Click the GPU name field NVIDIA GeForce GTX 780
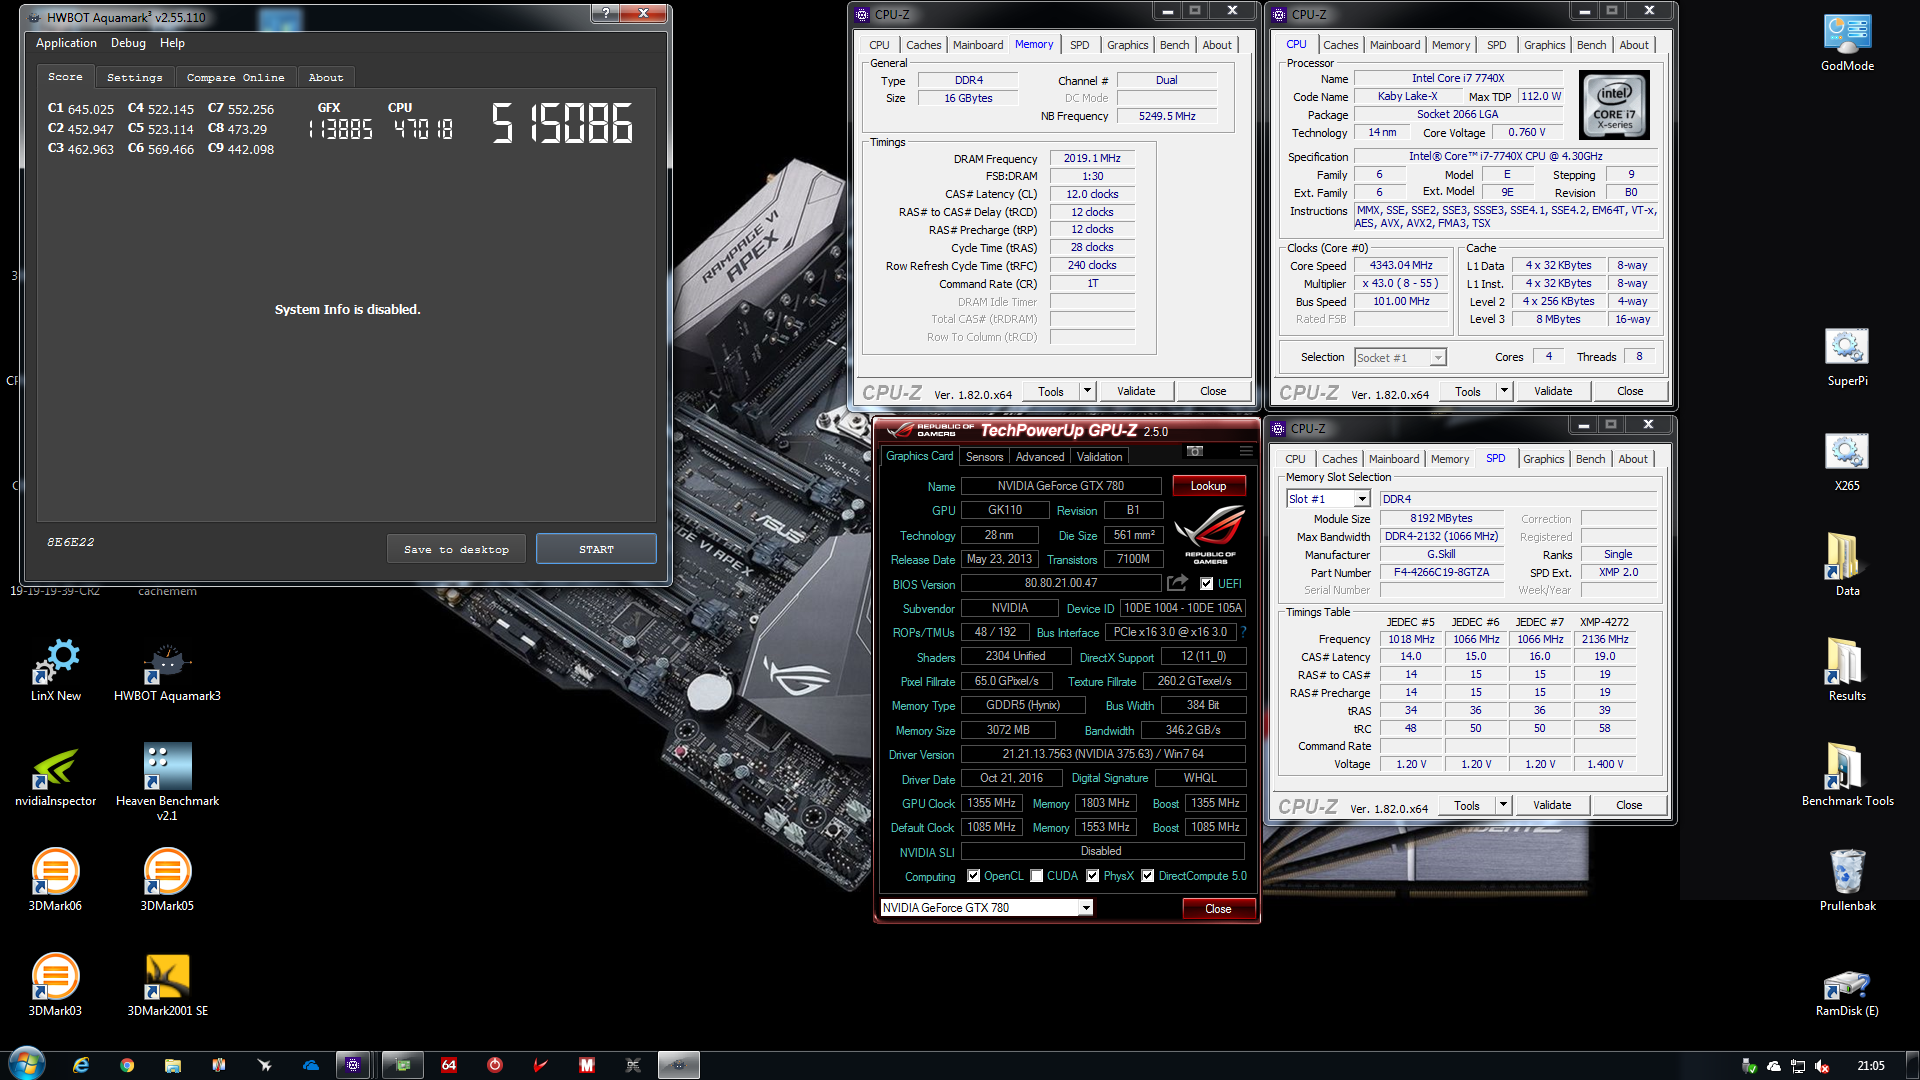This screenshot has height=1080, width=1920. pyautogui.click(x=1060, y=486)
